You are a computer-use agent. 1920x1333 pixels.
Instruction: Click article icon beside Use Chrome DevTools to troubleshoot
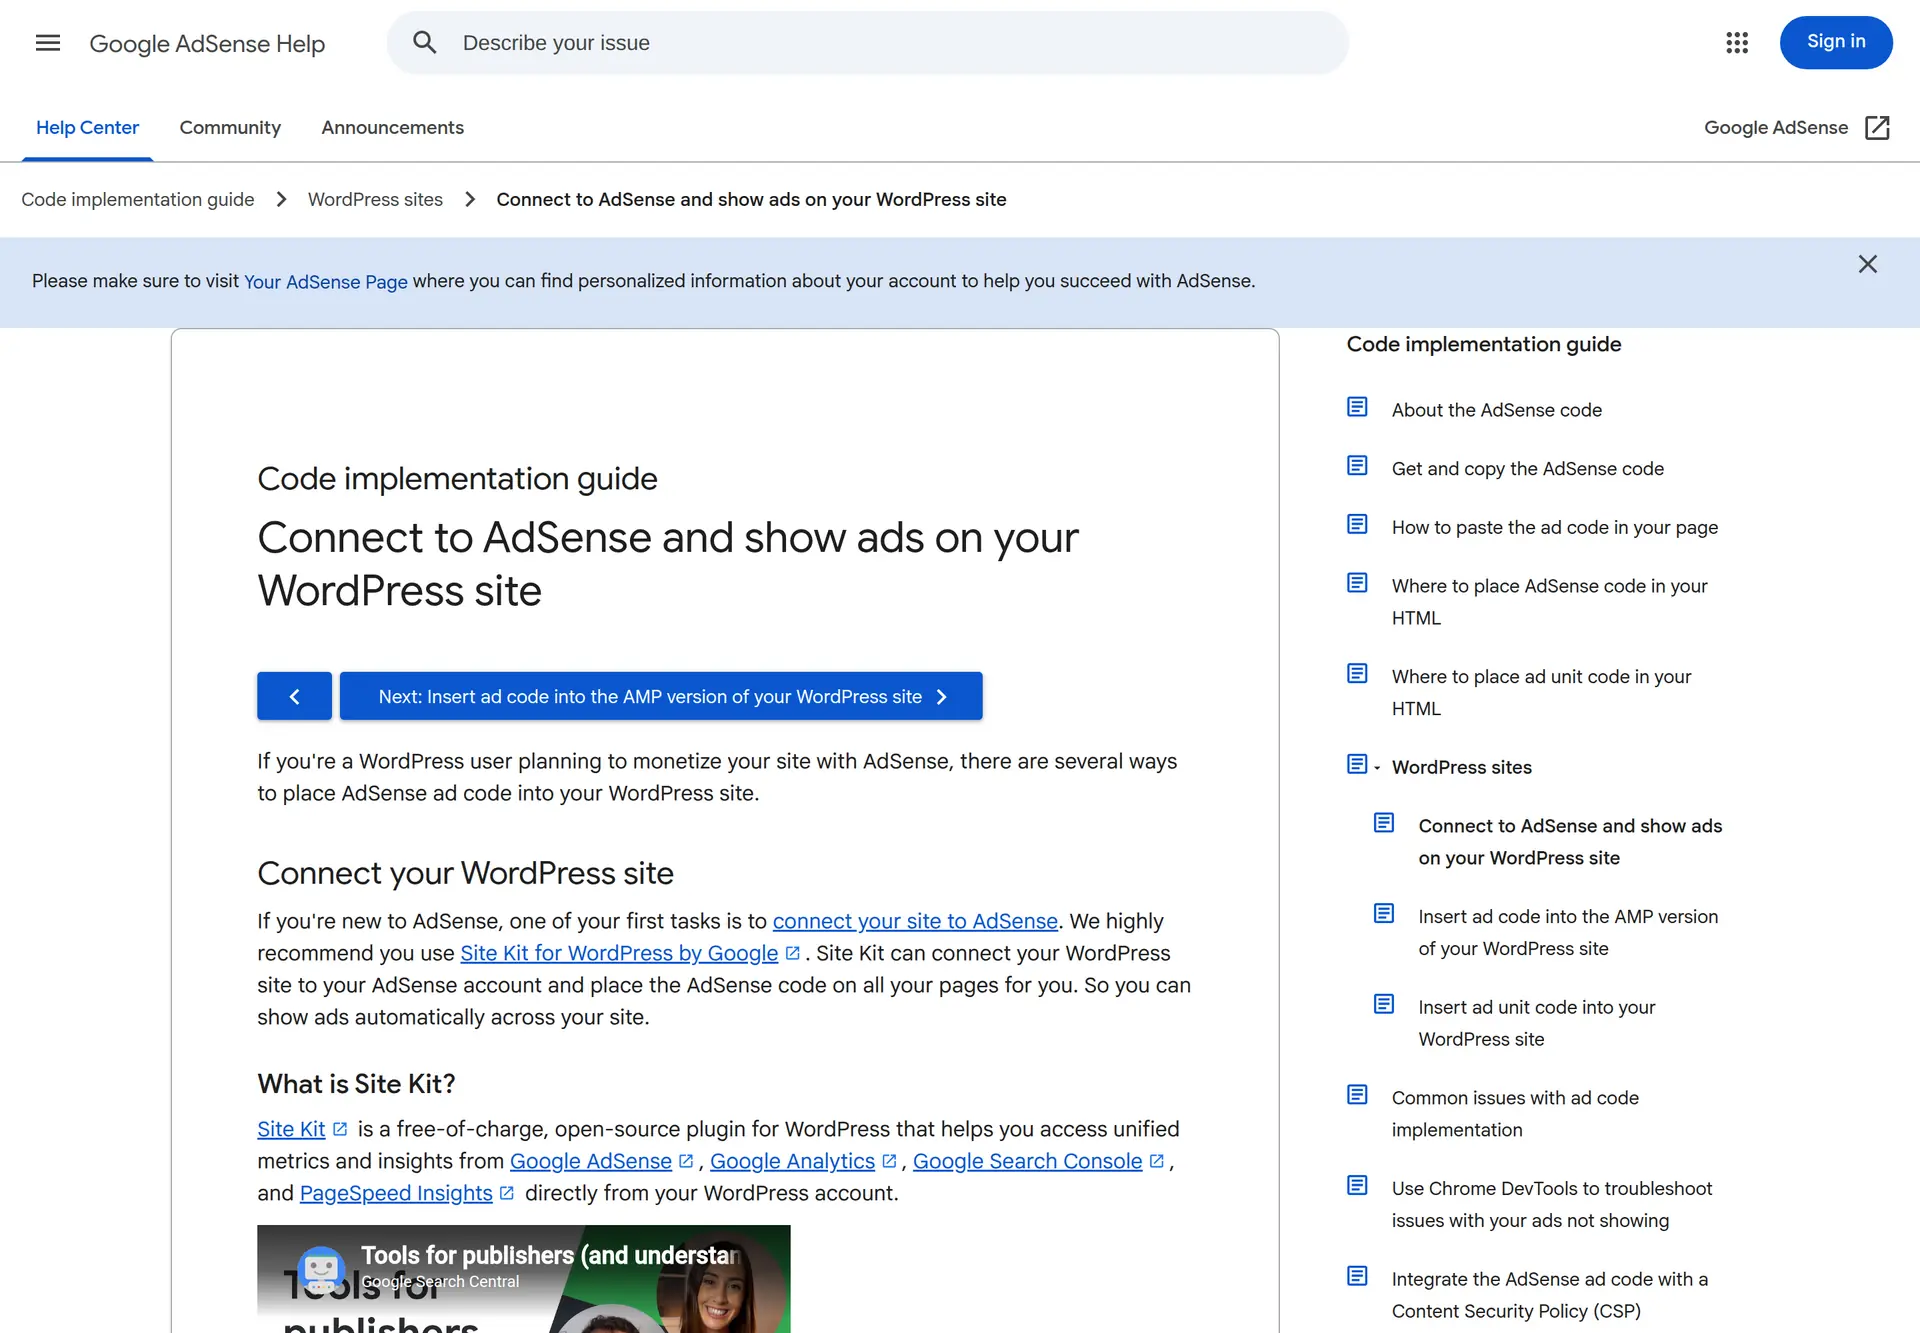pyautogui.click(x=1357, y=1186)
